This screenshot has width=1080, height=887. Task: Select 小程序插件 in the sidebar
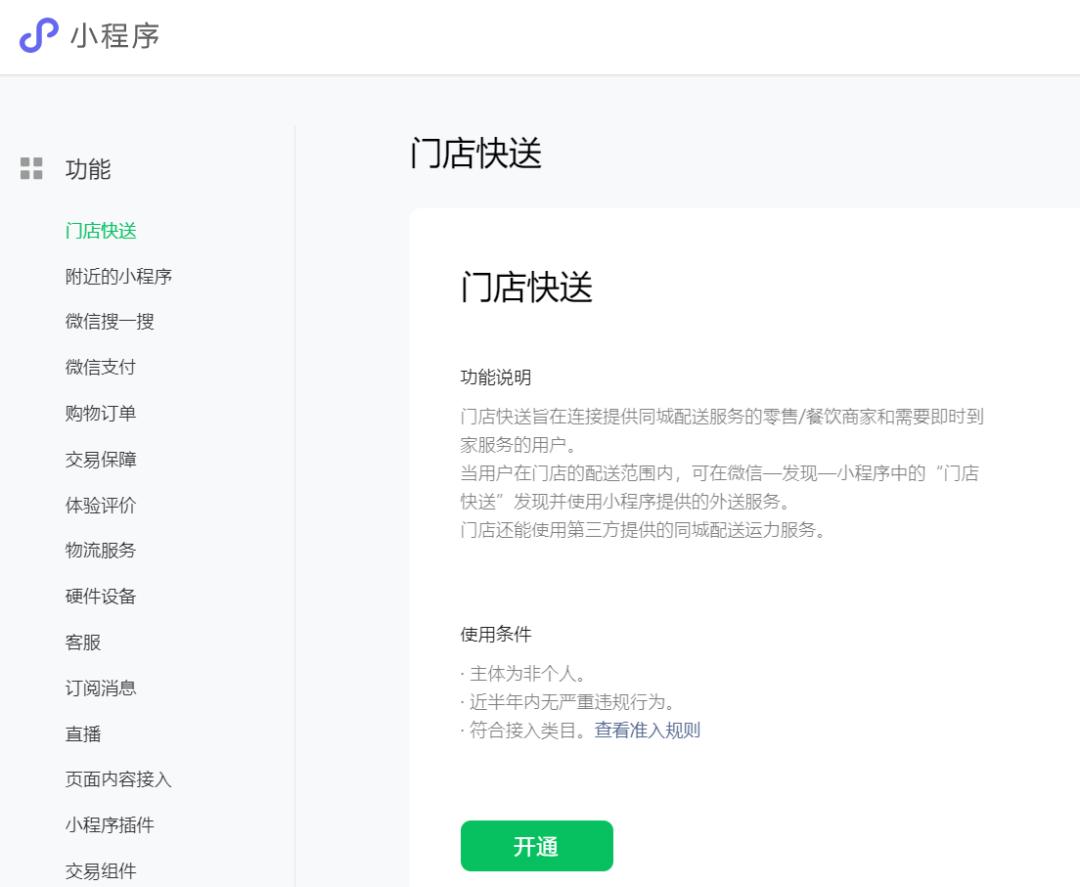pyautogui.click(x=111, y=825)
